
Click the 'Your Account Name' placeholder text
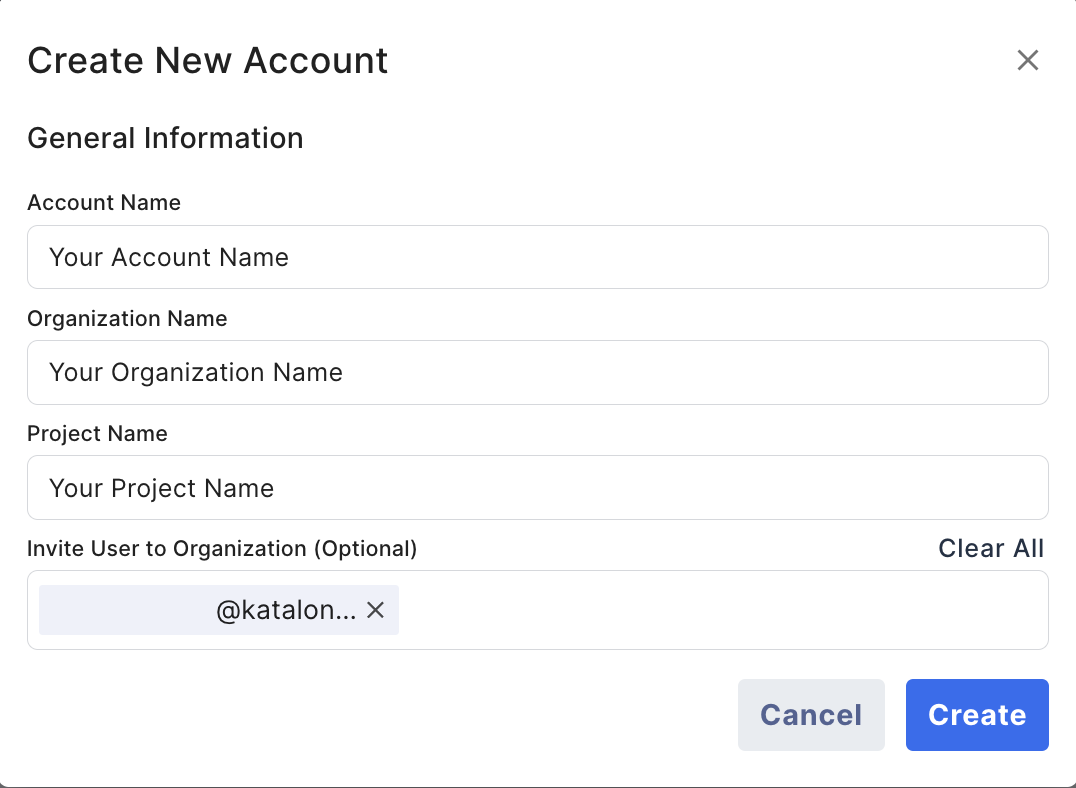(169, 258)
